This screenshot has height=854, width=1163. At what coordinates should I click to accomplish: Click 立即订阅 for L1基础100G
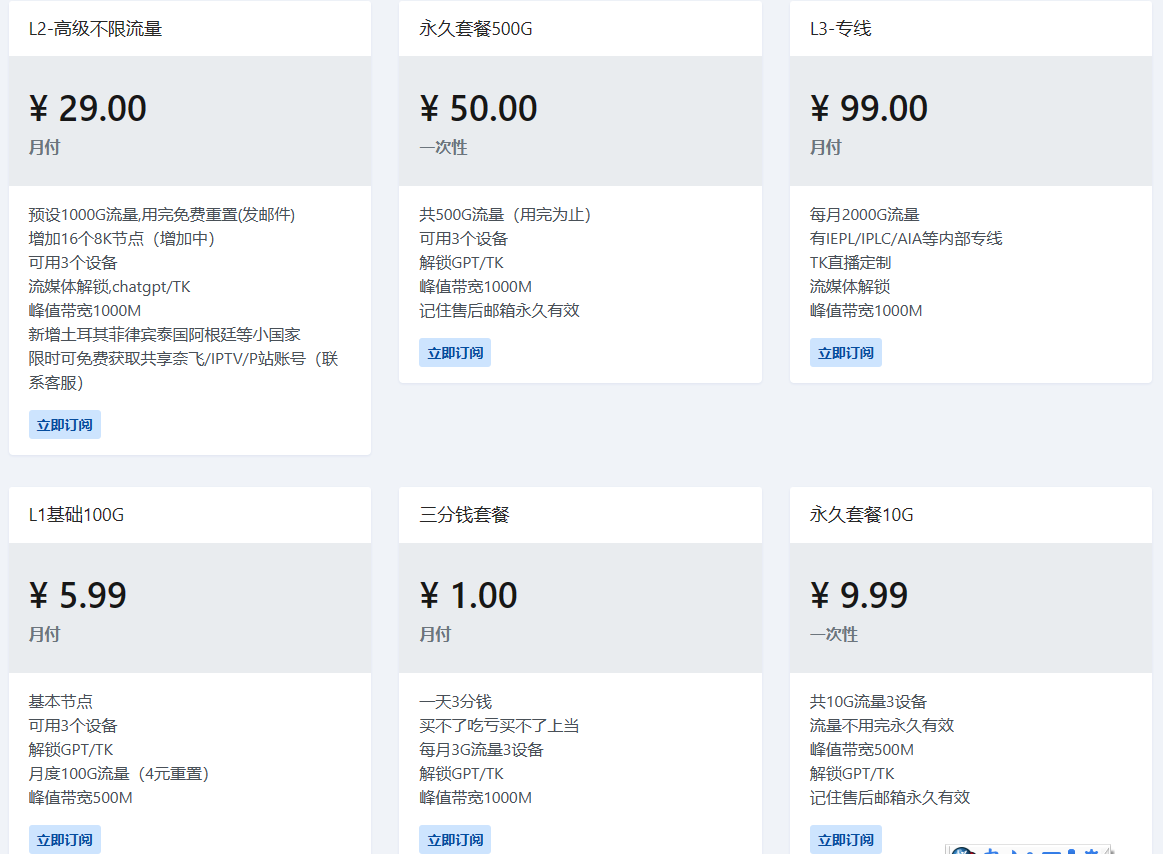[65, 839]
